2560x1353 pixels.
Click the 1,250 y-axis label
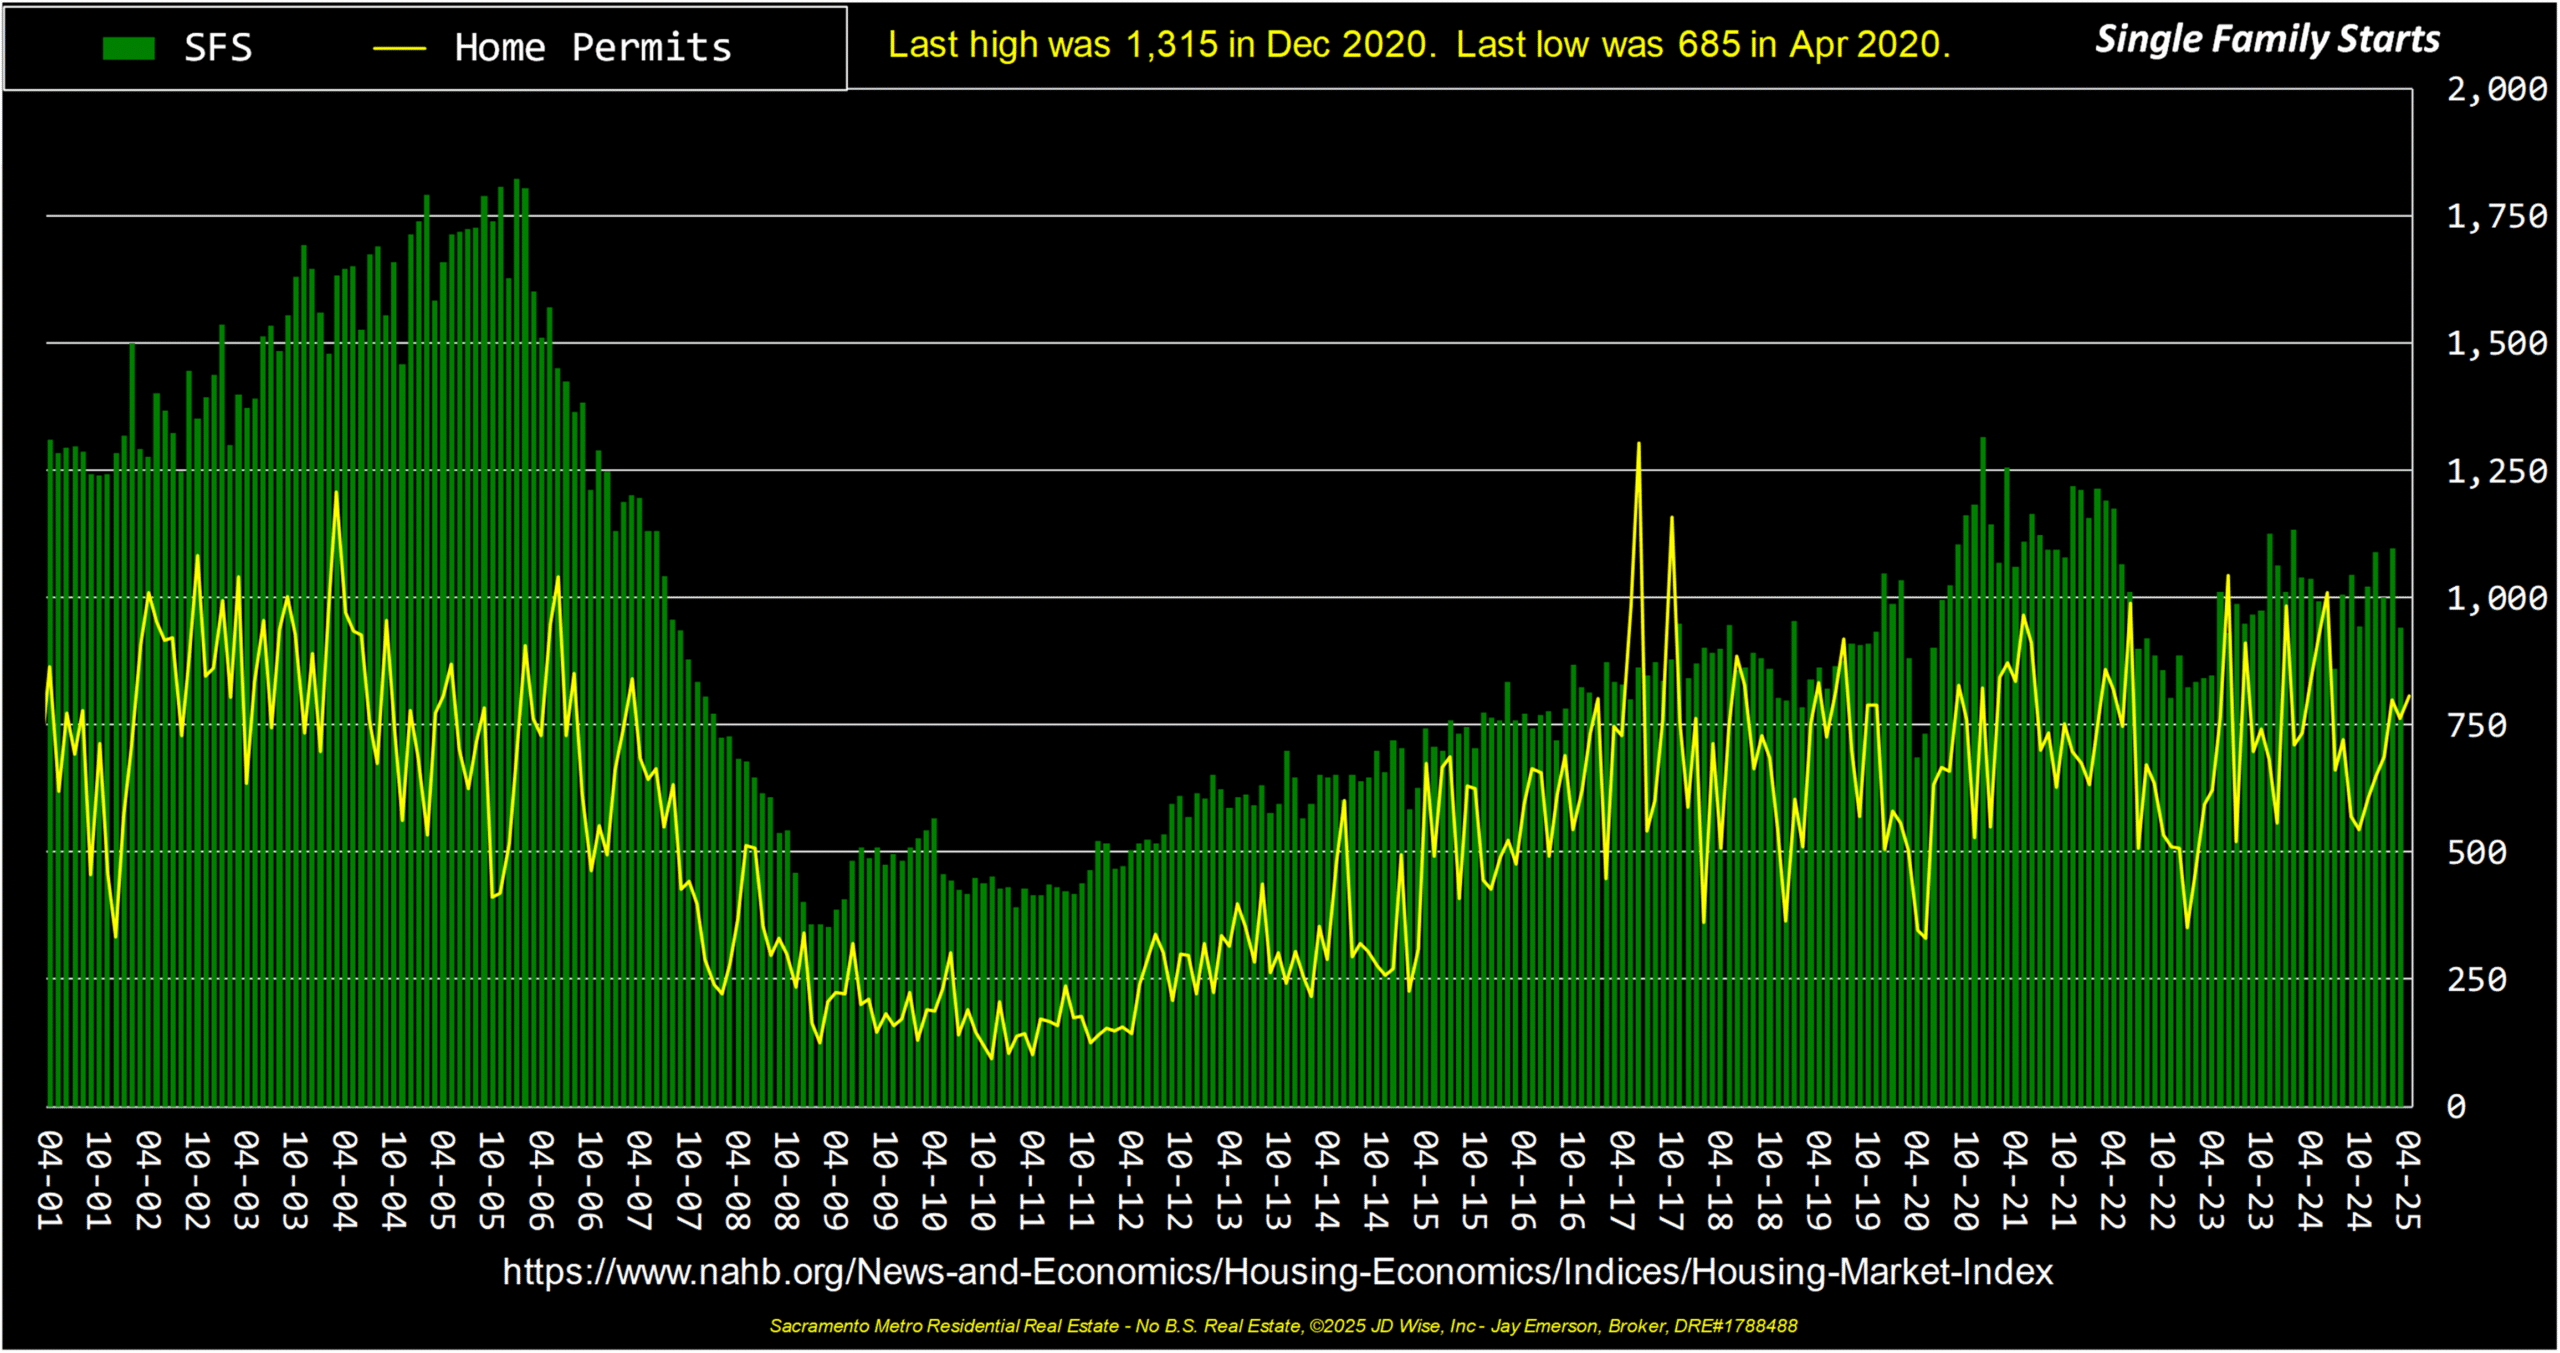point(2496,472)
